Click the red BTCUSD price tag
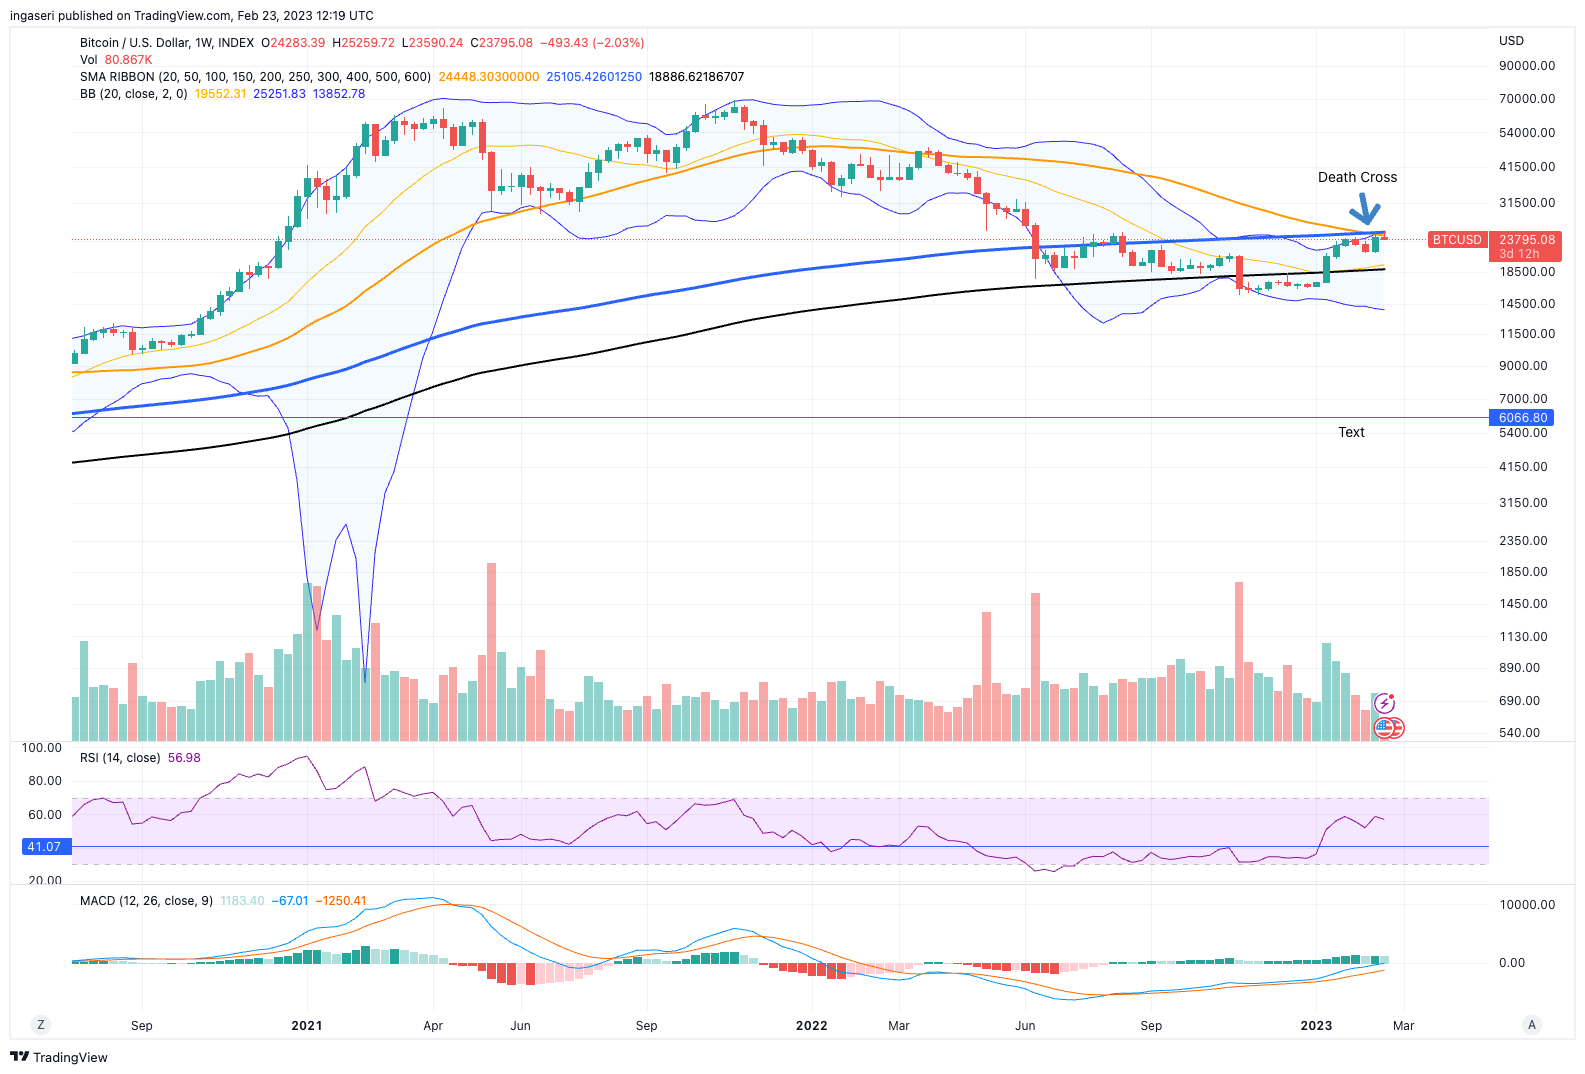Viewport: 1585px width, 1074px height. coord(1457,240)
